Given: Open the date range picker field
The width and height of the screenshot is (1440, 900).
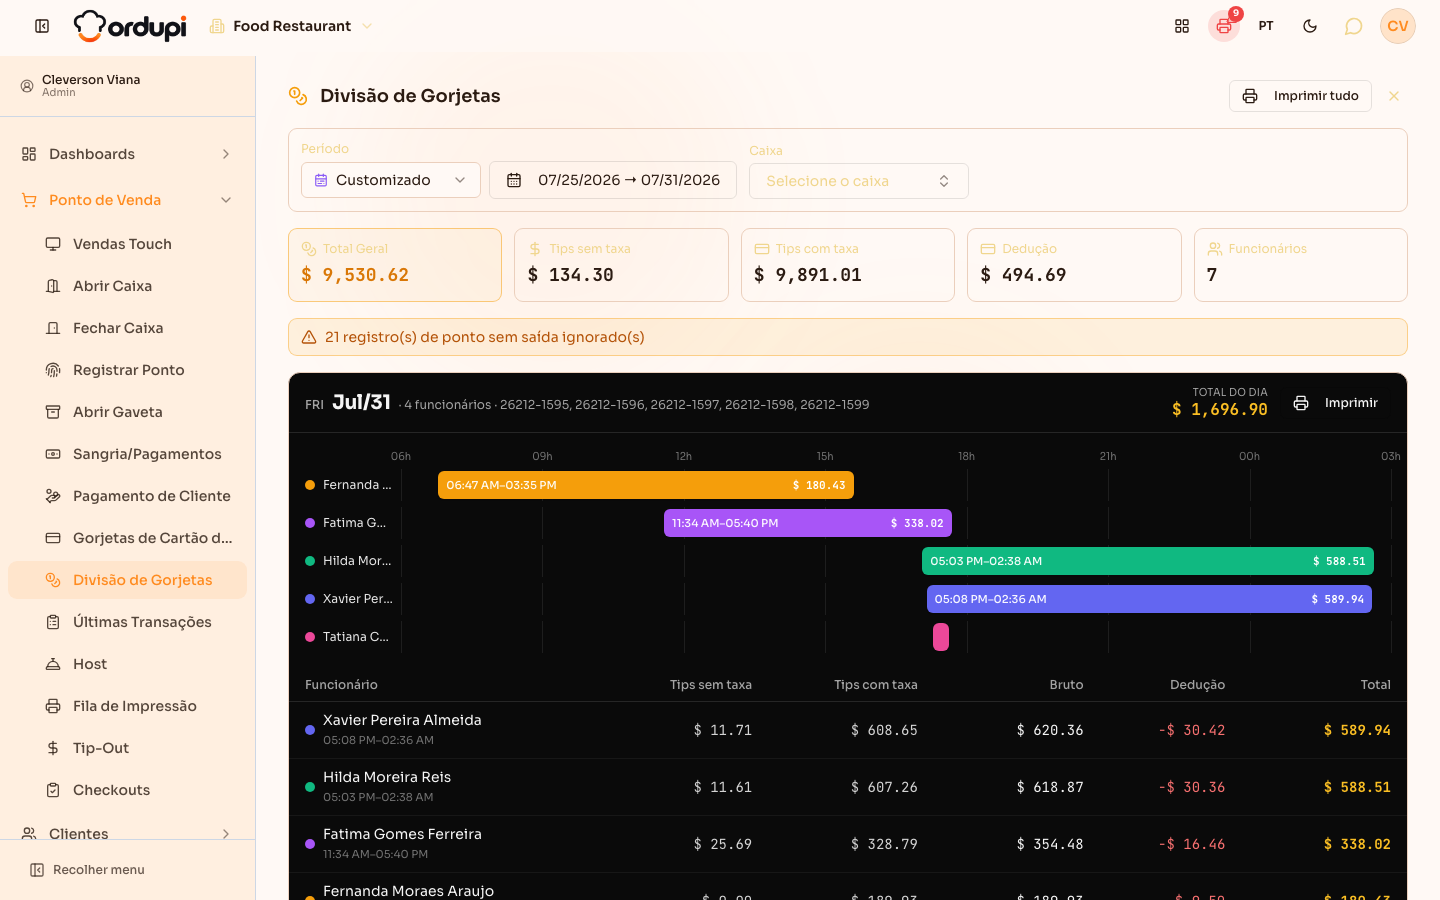Looking at the screenshot, I should (613, 180).
